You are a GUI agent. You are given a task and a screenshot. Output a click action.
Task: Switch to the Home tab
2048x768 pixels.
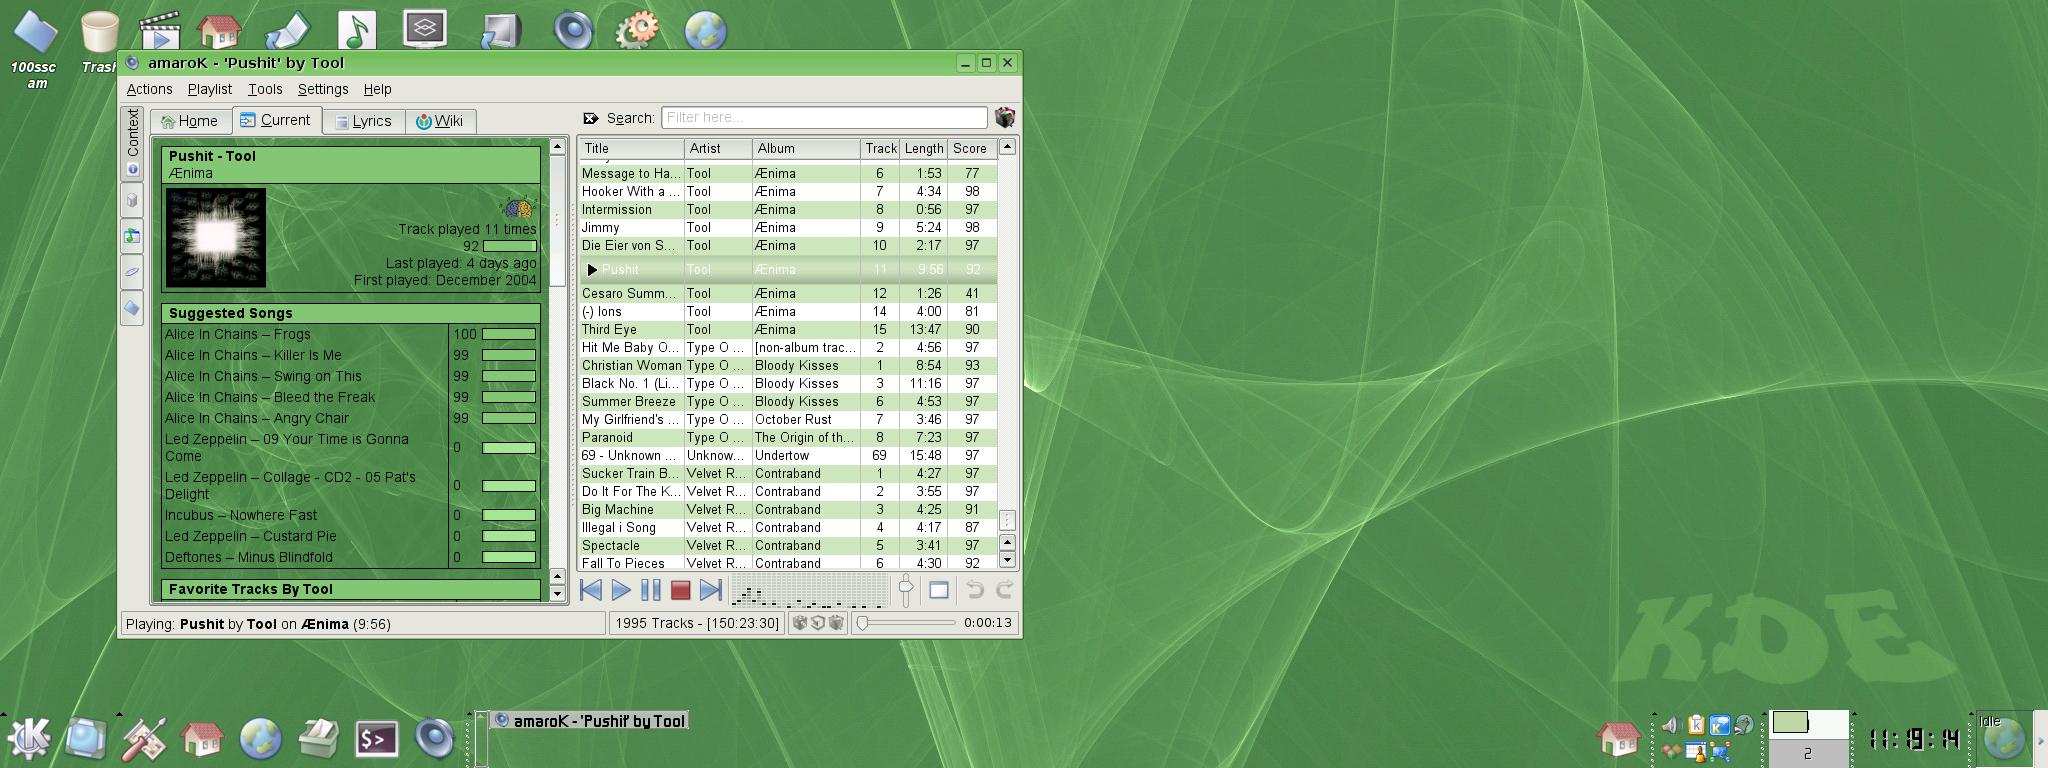click(191, 121)
